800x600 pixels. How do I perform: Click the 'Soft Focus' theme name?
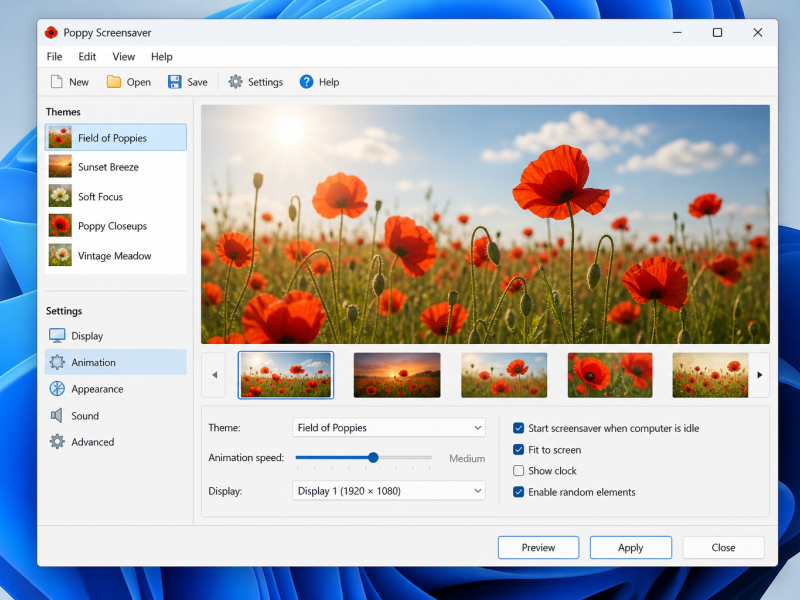click(100, 196)
